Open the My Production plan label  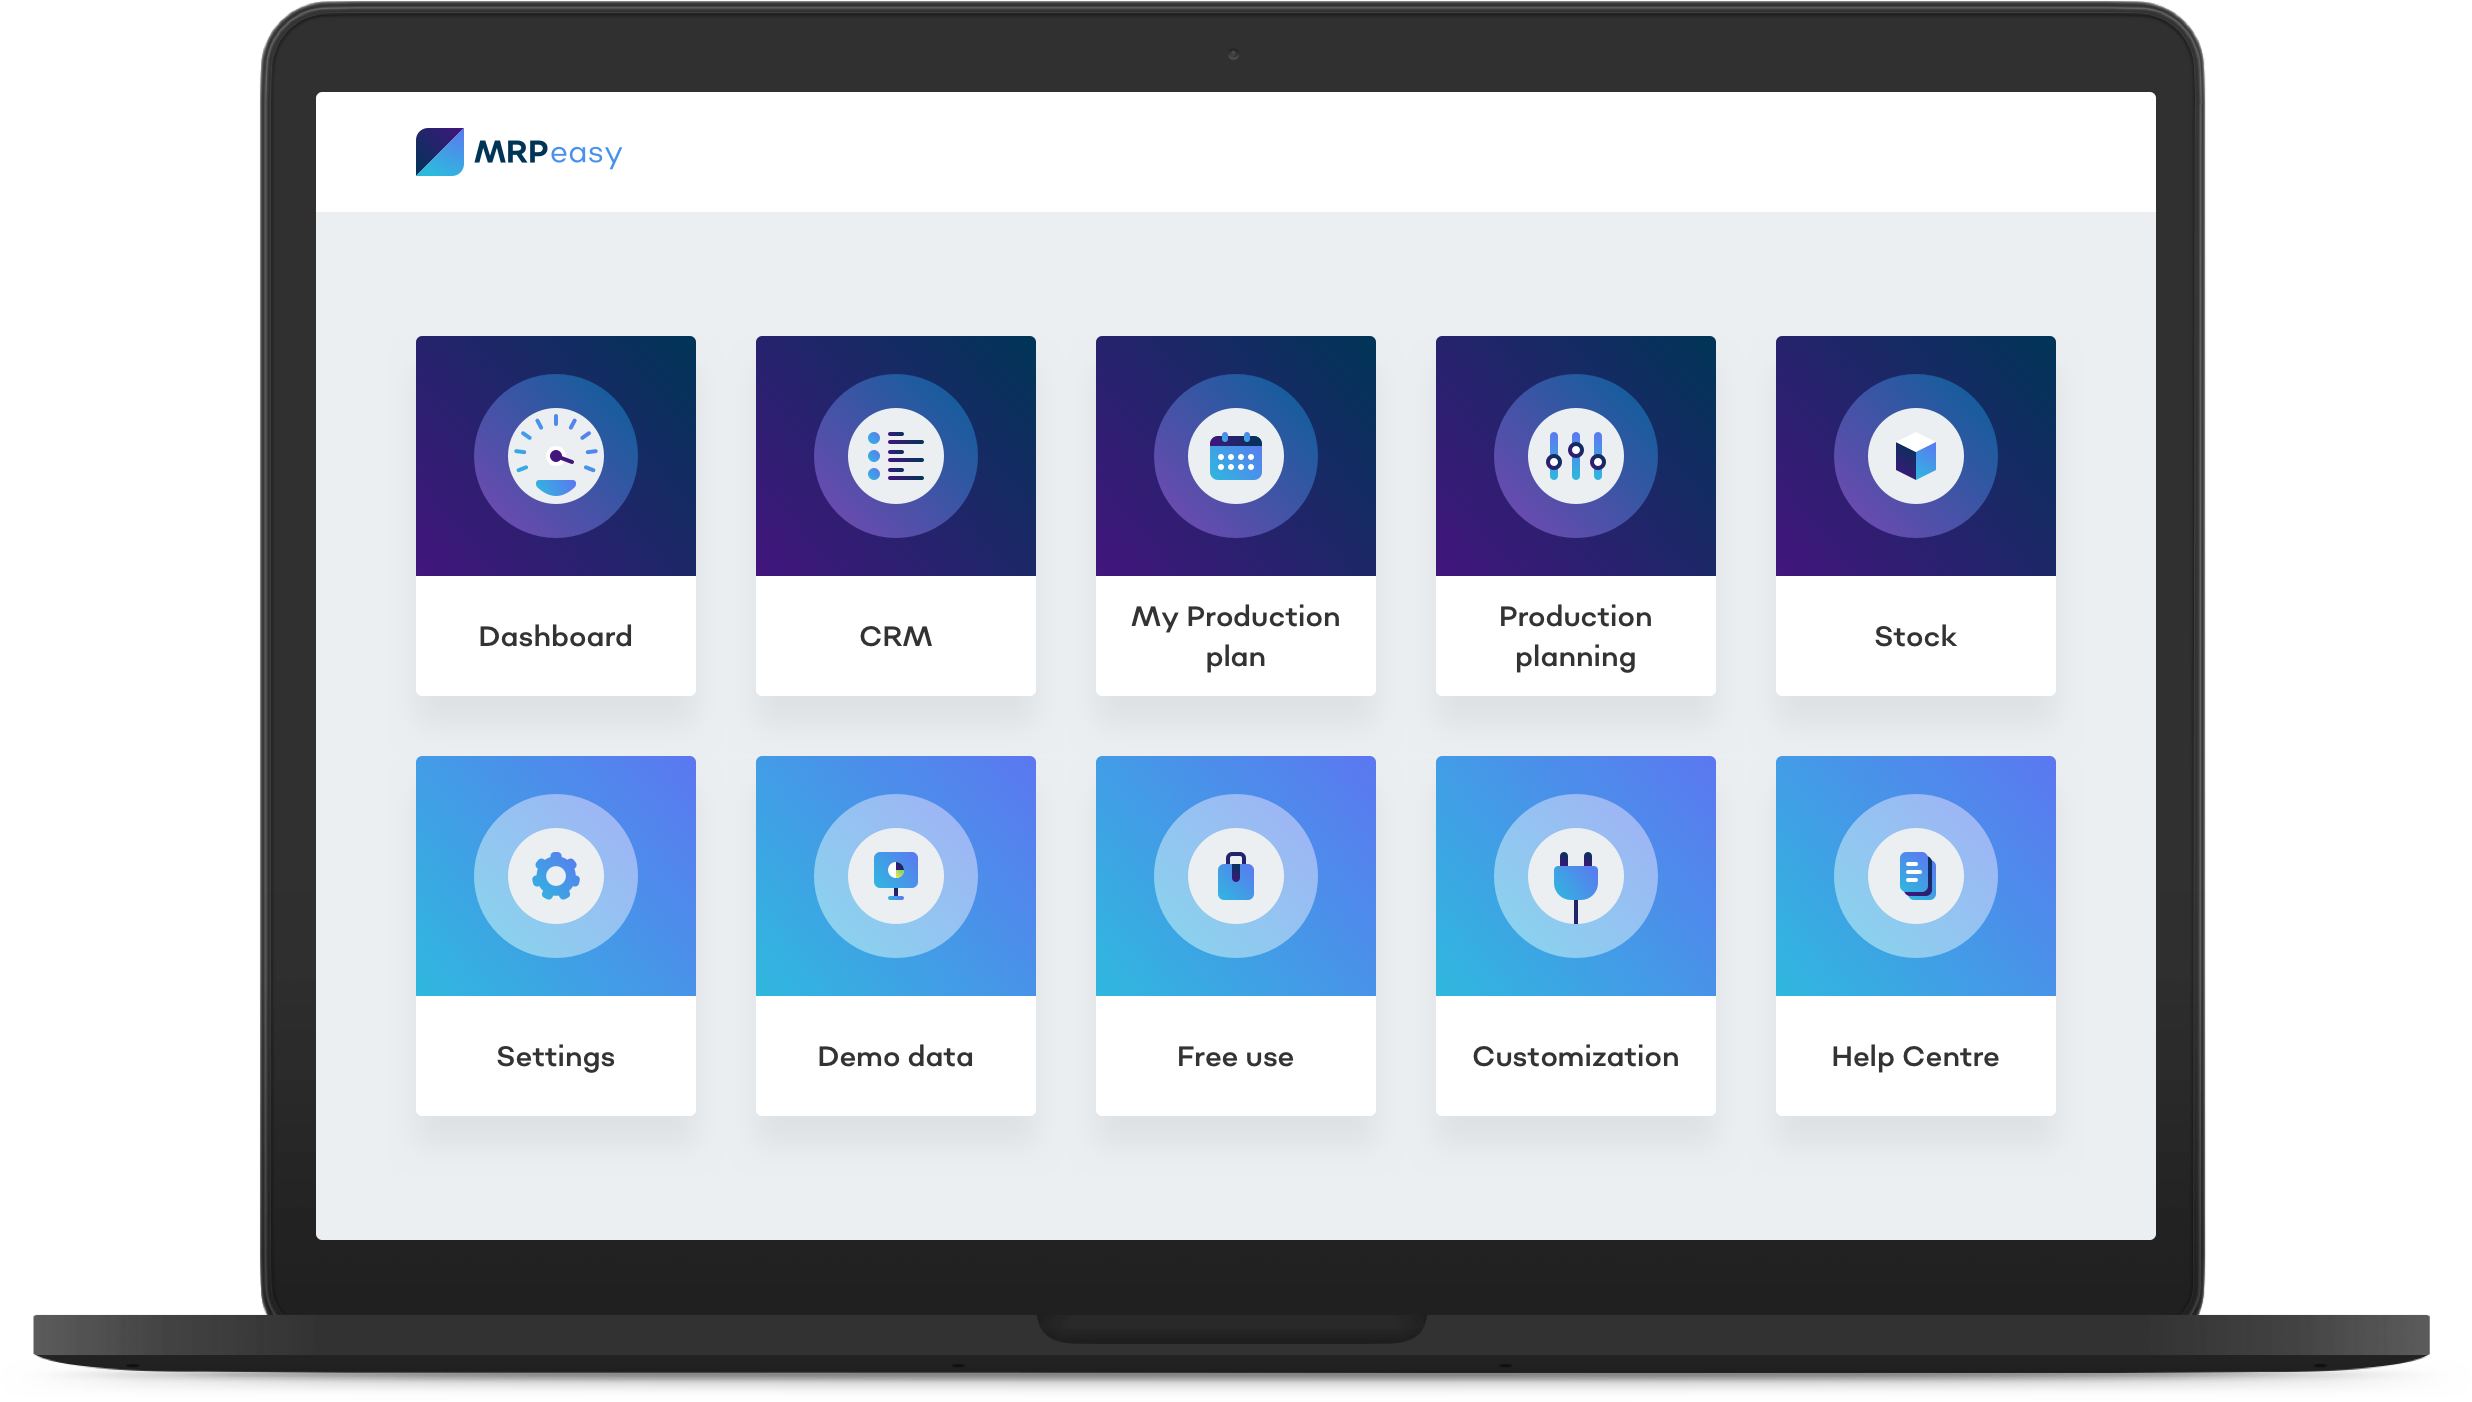tap(1236, 636)
